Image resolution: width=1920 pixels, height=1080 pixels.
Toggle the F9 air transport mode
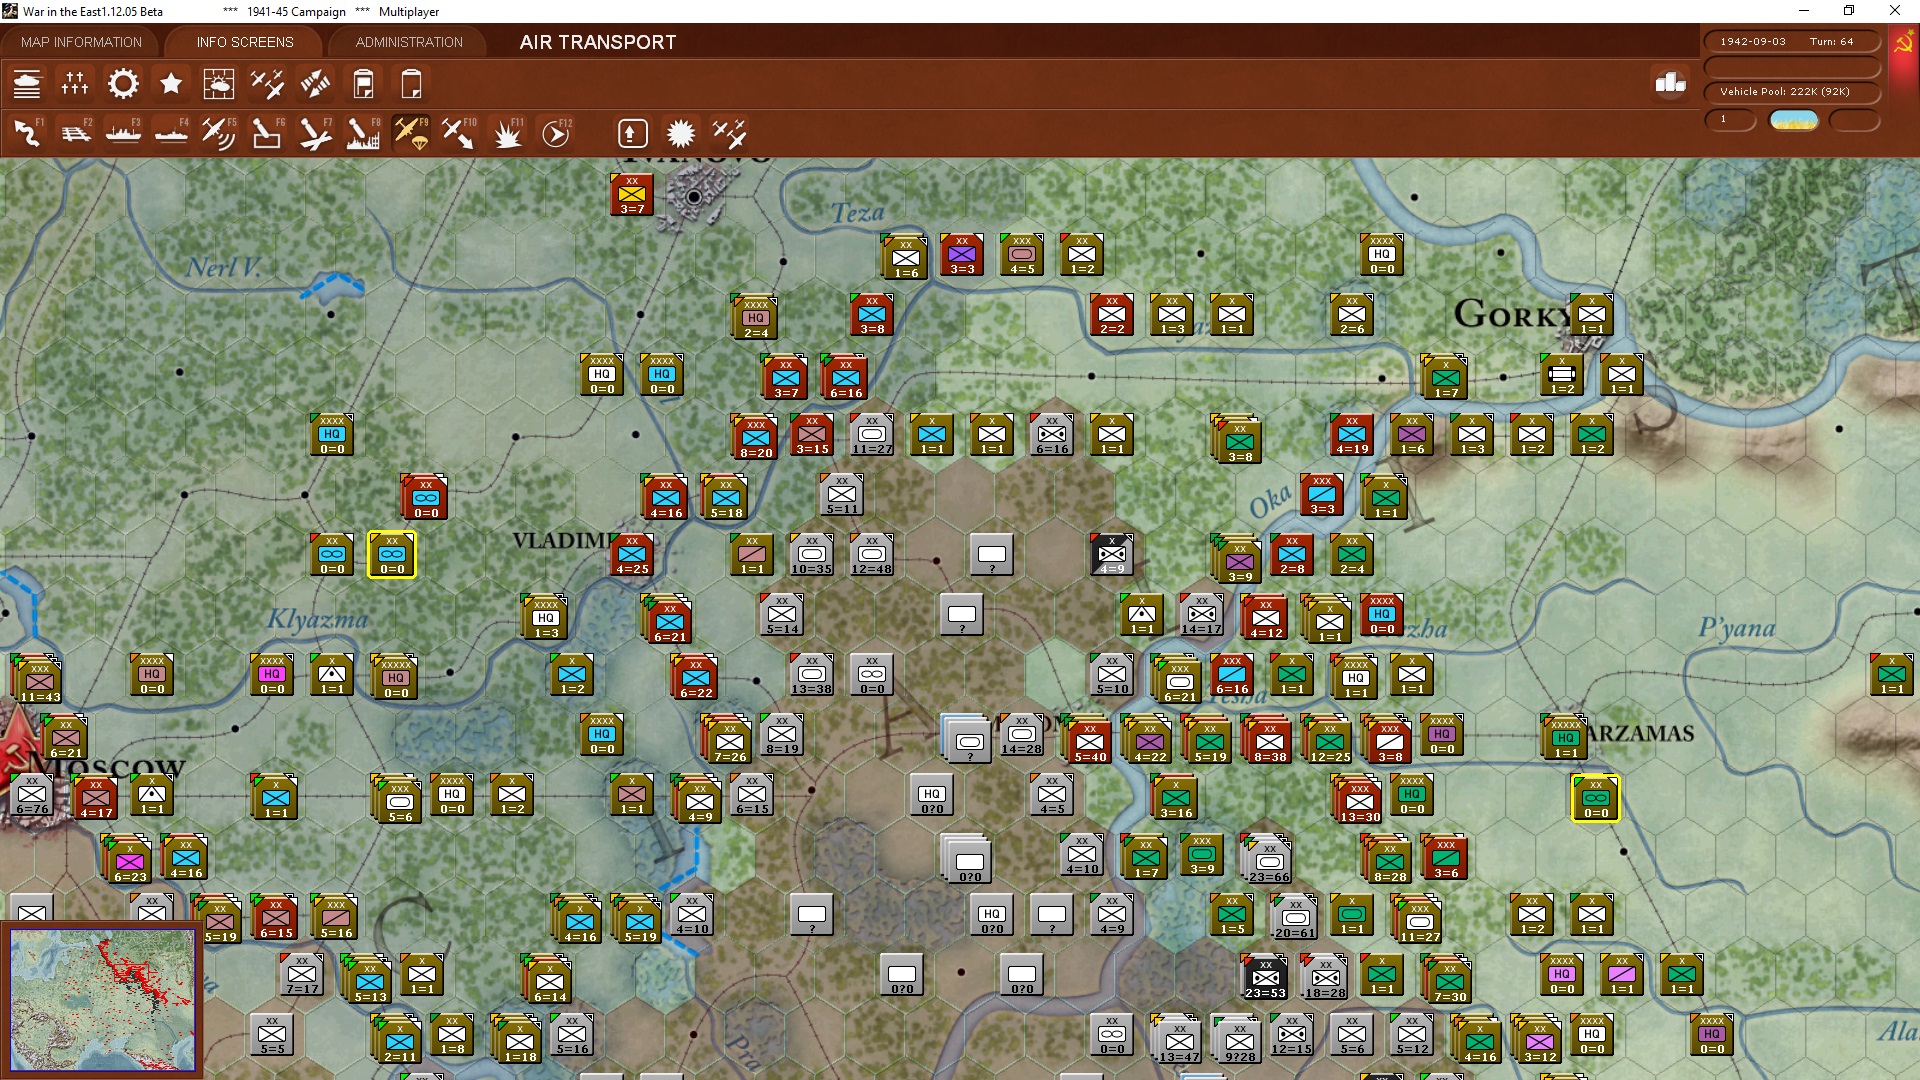411,133
